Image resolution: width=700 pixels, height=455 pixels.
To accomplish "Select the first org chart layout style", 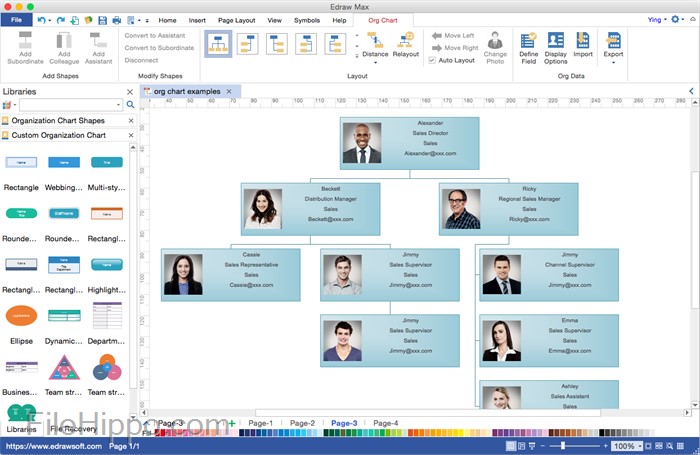I will click(x=218, y=43).
